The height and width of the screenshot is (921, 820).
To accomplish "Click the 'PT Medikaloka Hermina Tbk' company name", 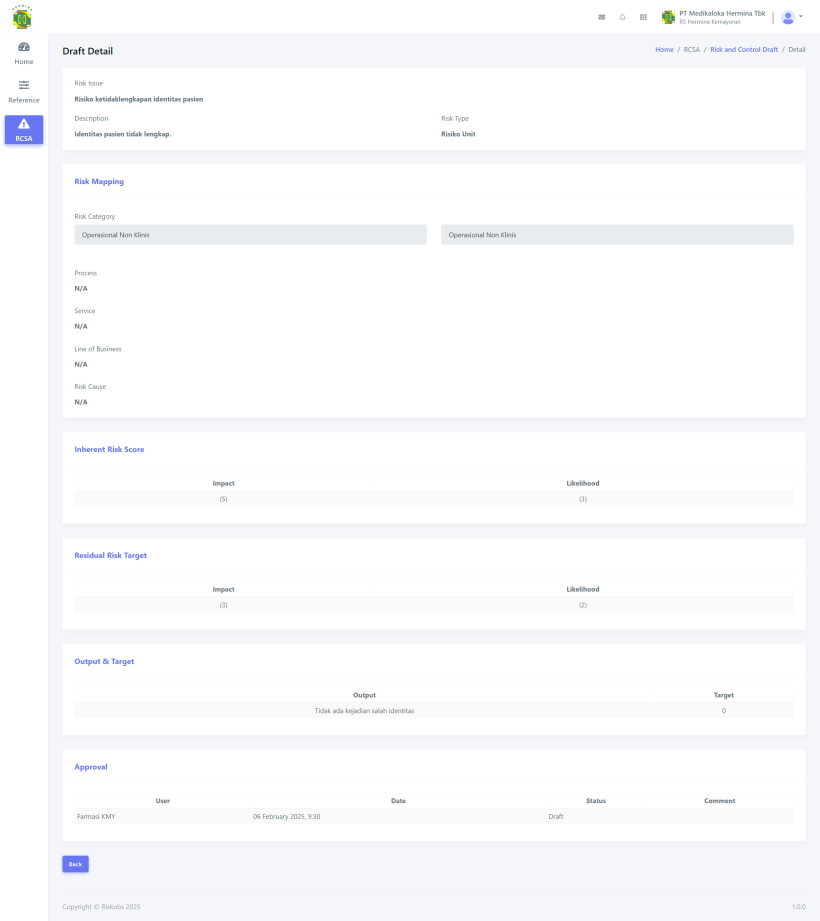I will tap(722, 13).
